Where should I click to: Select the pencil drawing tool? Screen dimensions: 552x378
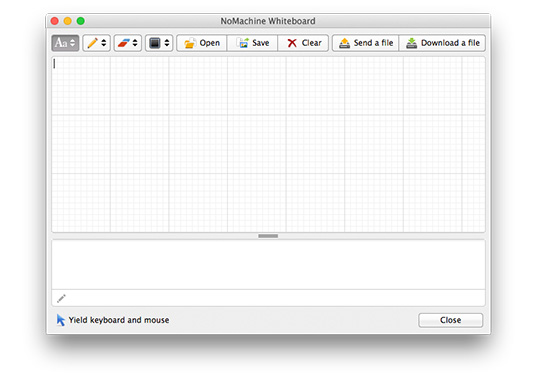point(93,43)
